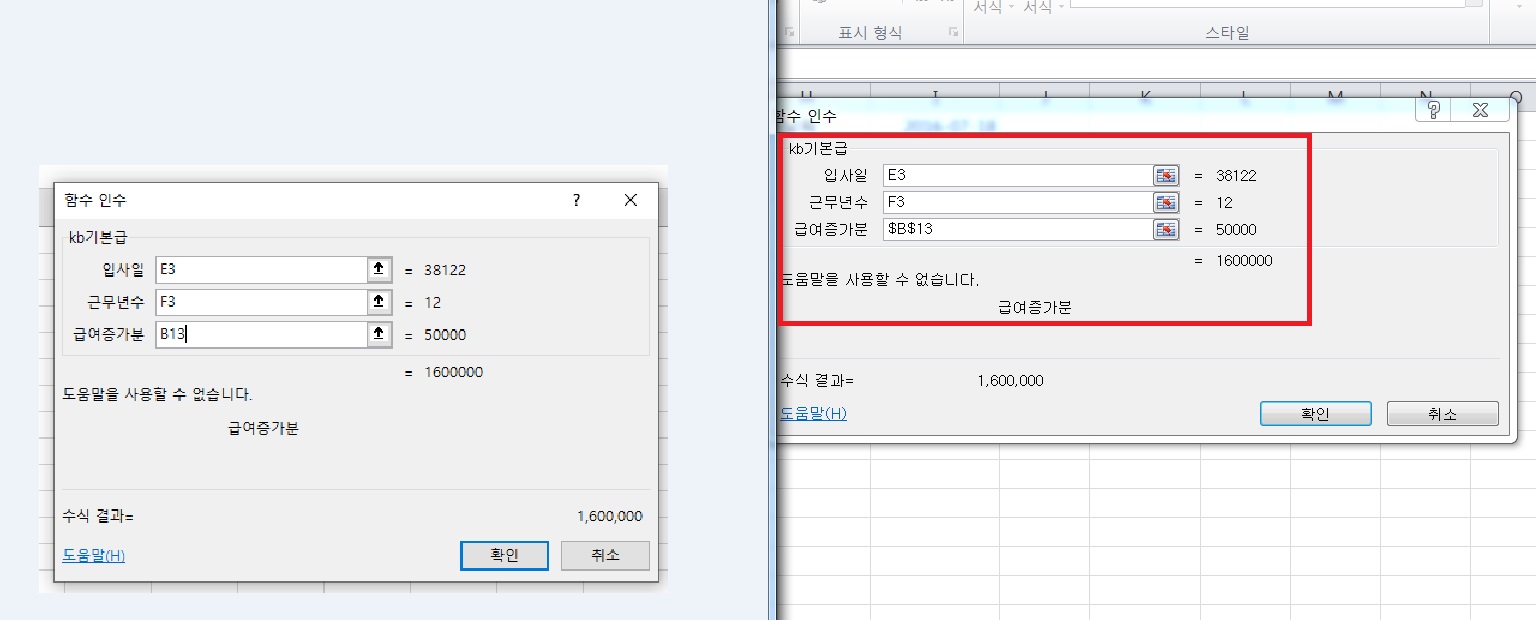This screenshot has width=1536, height=620.
Task: Click range selector icon beside $B$13 field
Action: coord(1166,230)
